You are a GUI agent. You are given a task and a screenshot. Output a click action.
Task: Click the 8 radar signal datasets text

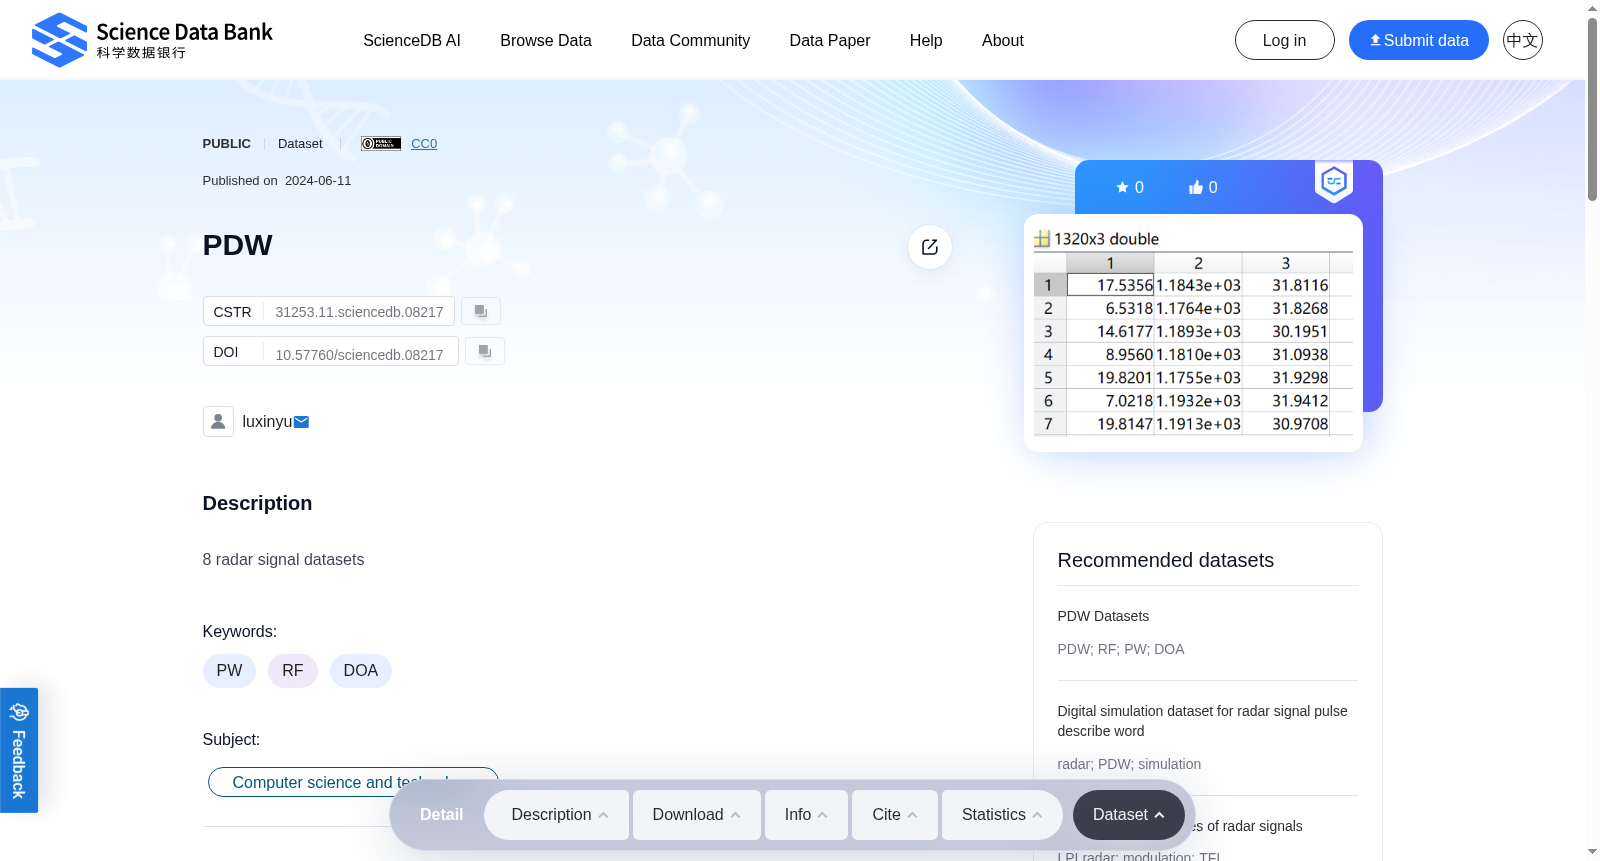(x=283, y=560)
